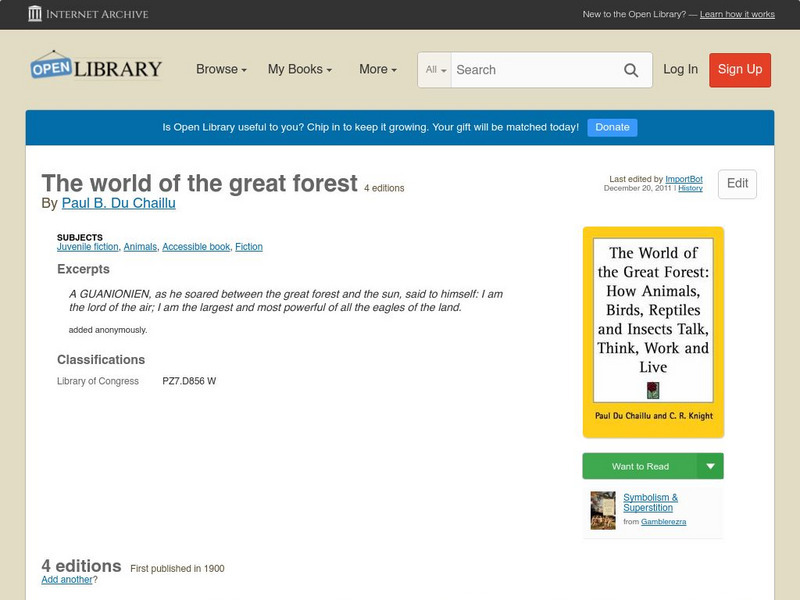800x600 pixels.
Task: Select the Open Library logo
Action: pos(95,67)
